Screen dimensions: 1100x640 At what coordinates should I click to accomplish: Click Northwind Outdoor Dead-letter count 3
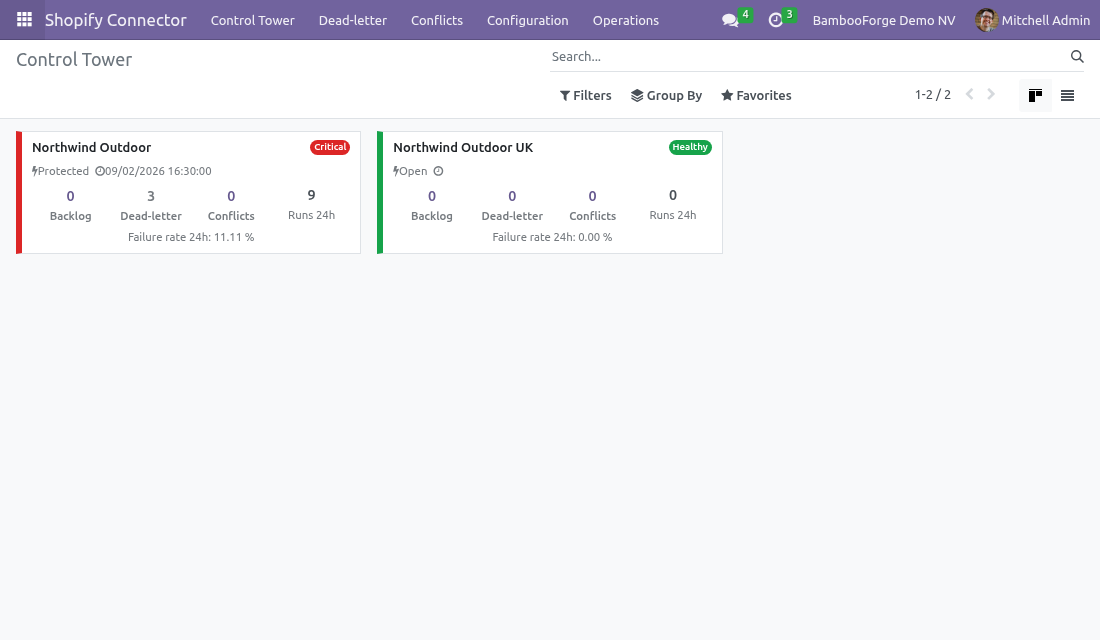(x=151, y=196)
